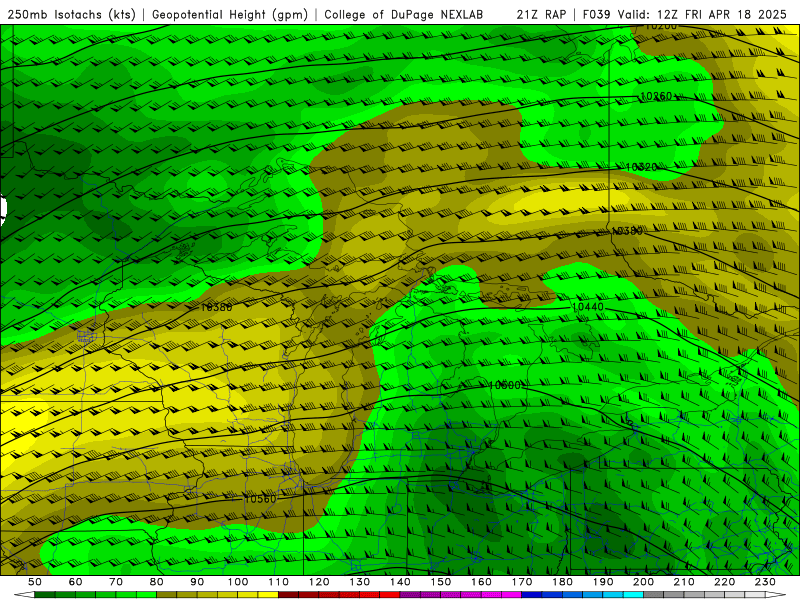Click the '250mb Isotachs (kts)' title text
Screen dimensions: 800x600
click(71, 15)
